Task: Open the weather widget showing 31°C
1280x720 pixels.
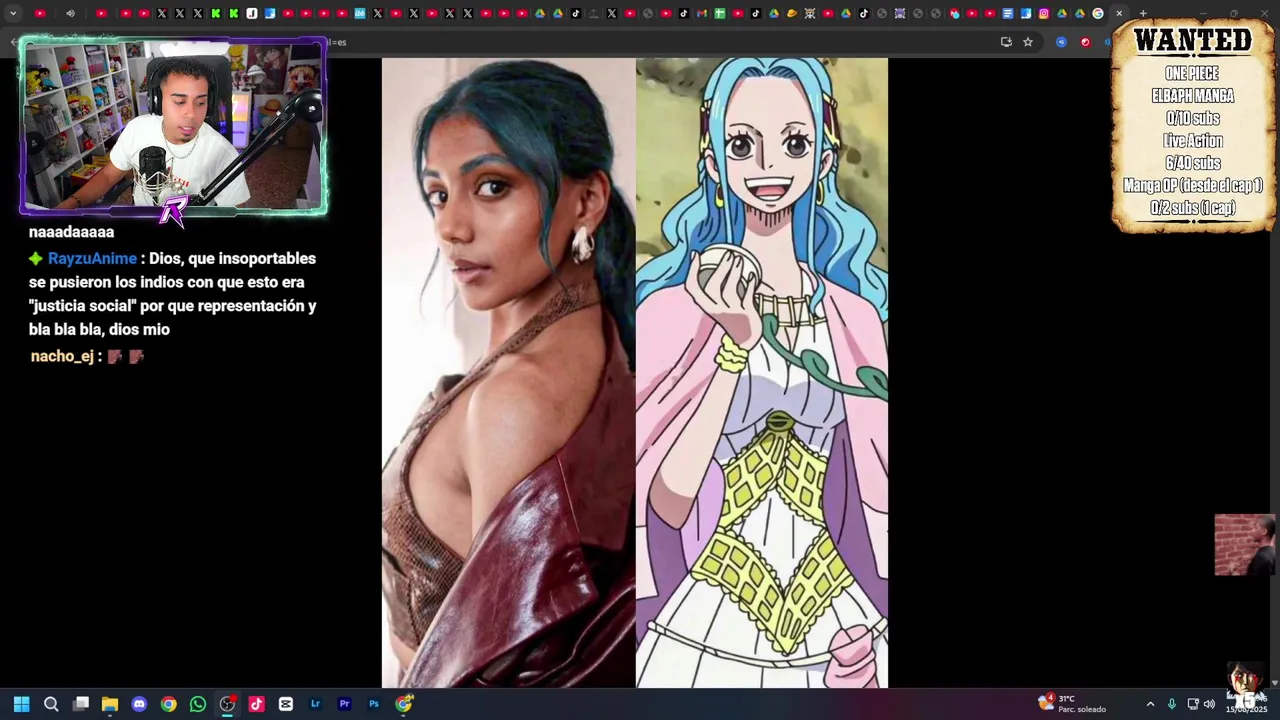Action: 1072,704
